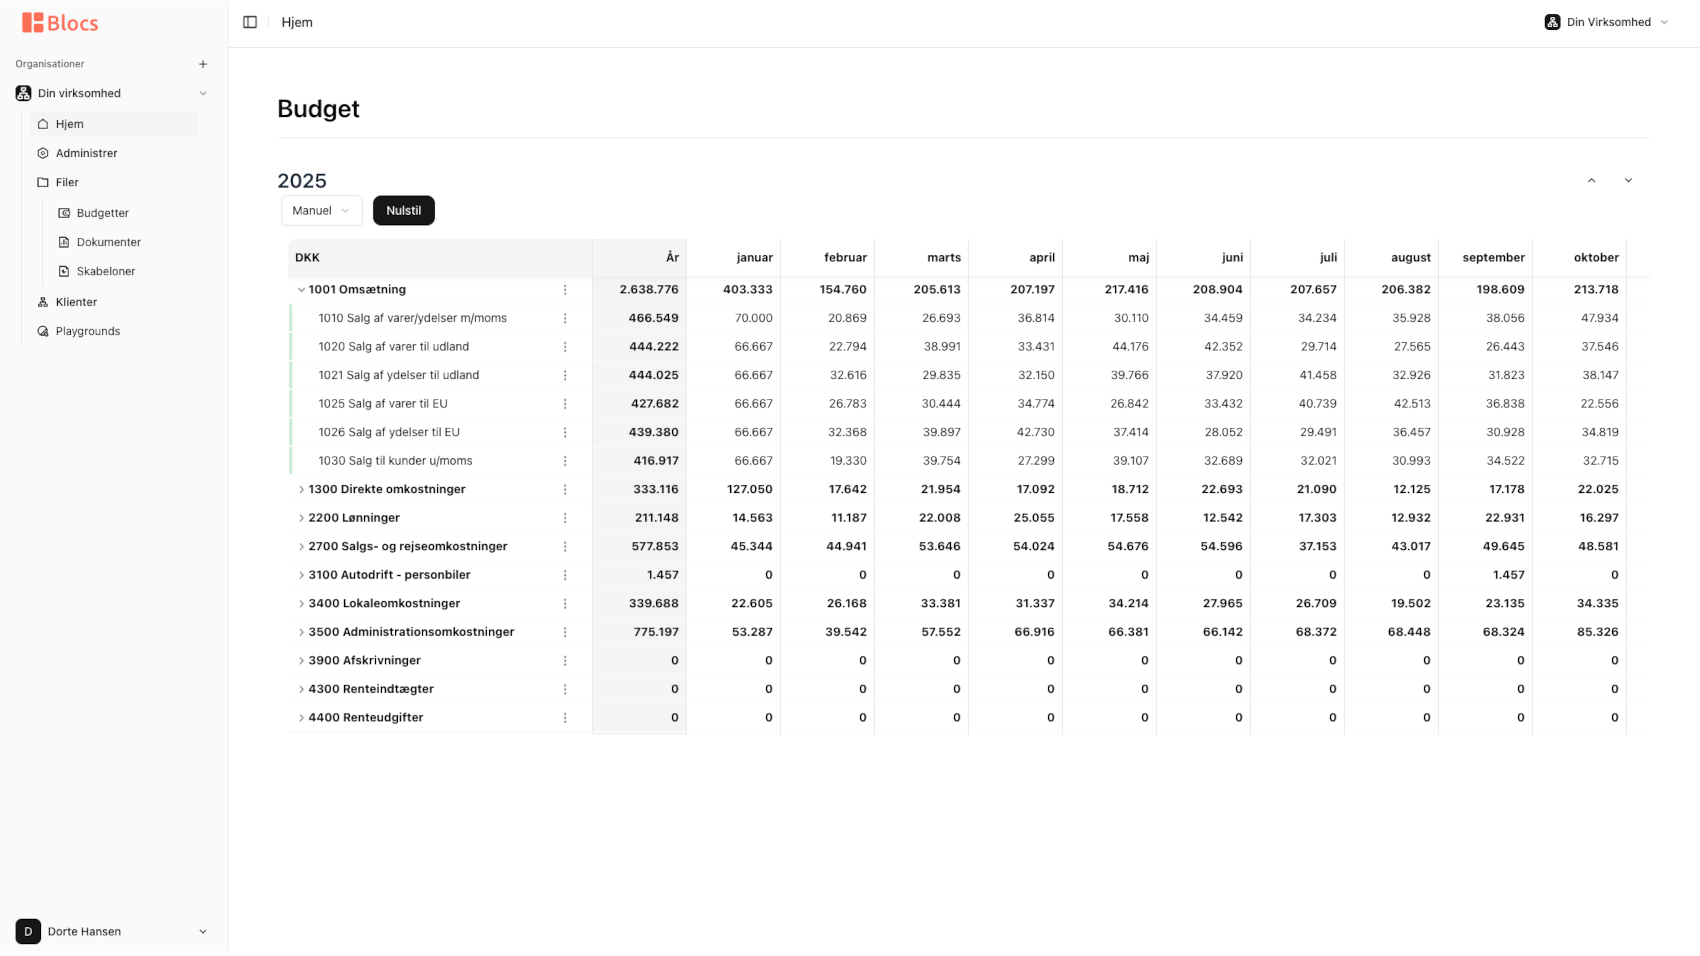Open three-dot menu for 2200 Lønninger
This screenshot has height=956, width=1700.
click(565, 518)
